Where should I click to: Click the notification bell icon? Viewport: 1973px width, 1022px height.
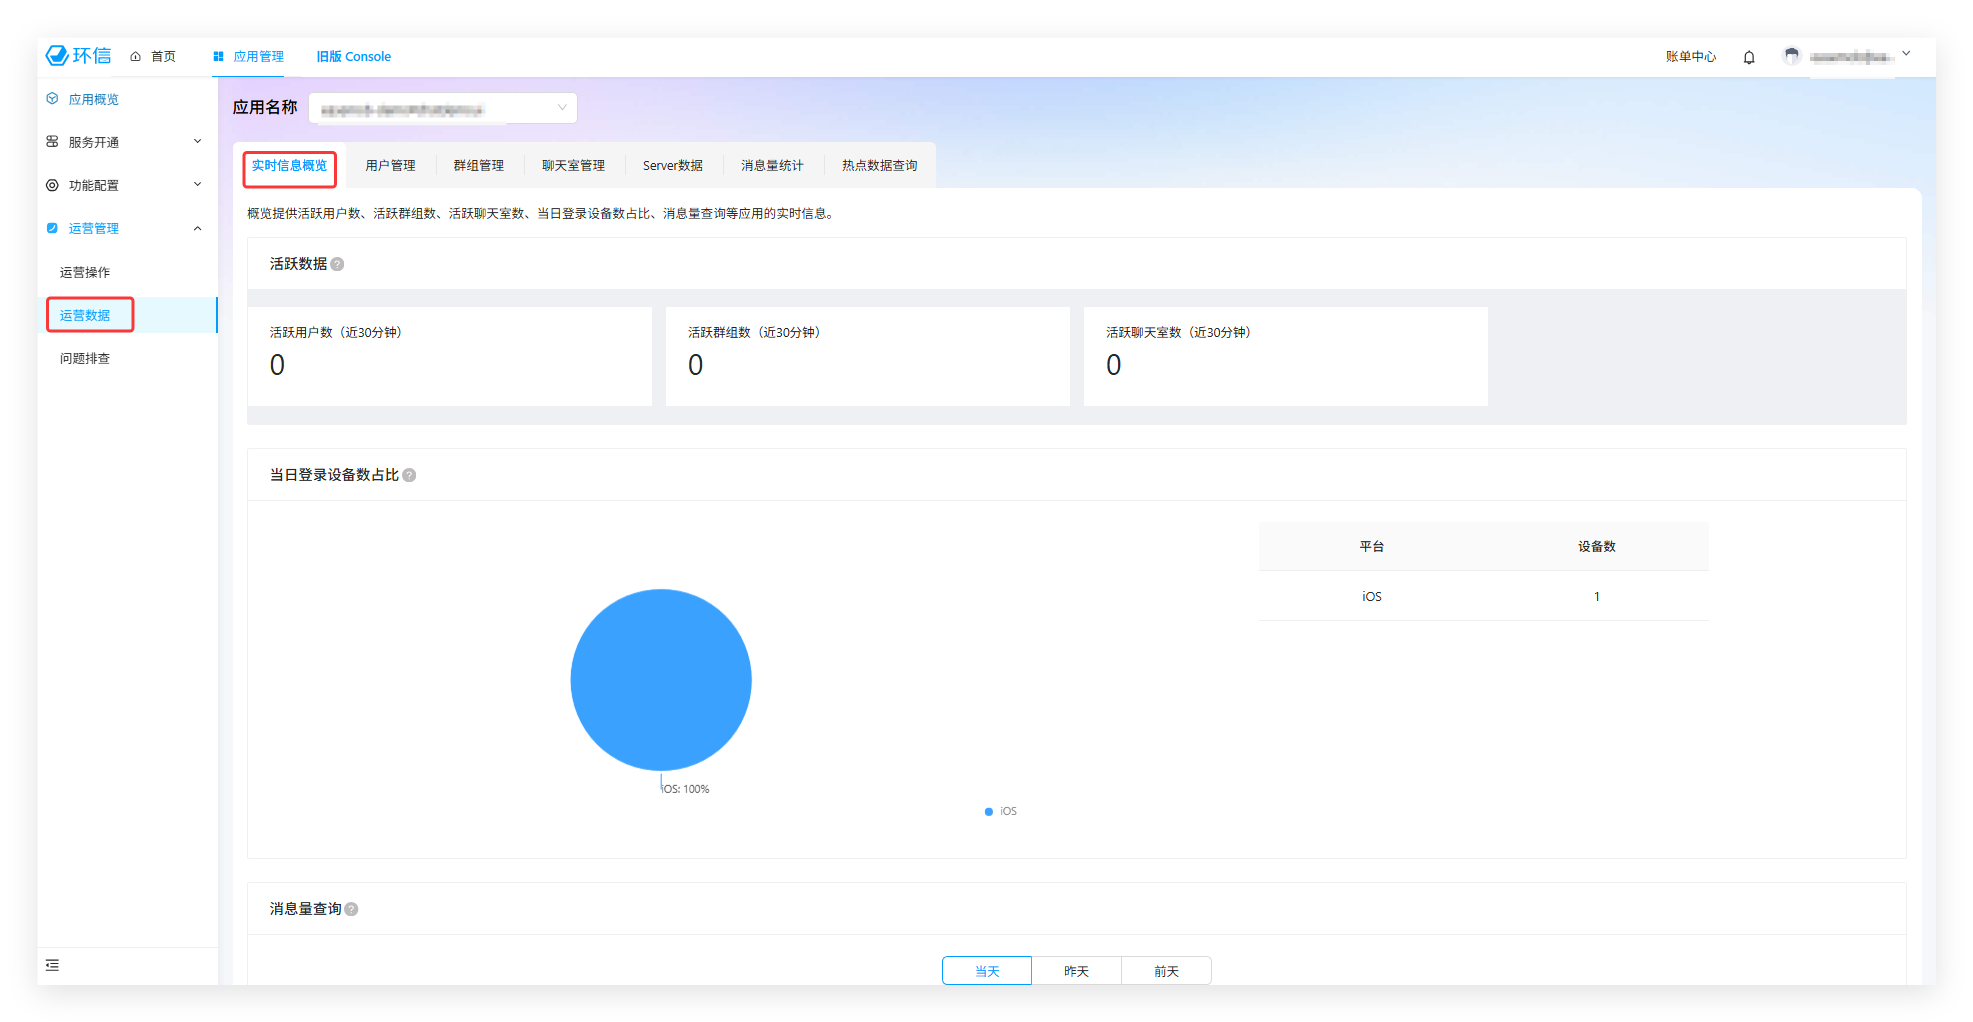1749,57
